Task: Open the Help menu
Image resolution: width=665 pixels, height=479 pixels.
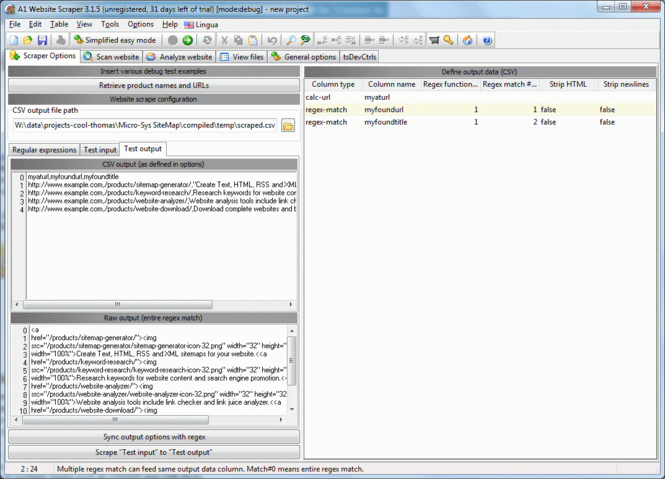Action: 170,24
